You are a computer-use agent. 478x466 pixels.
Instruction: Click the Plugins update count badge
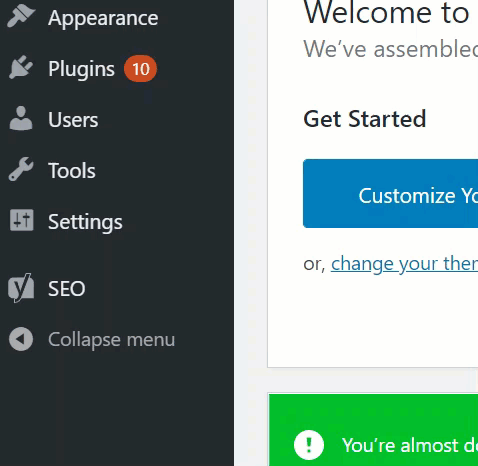(x=140, y=69)
